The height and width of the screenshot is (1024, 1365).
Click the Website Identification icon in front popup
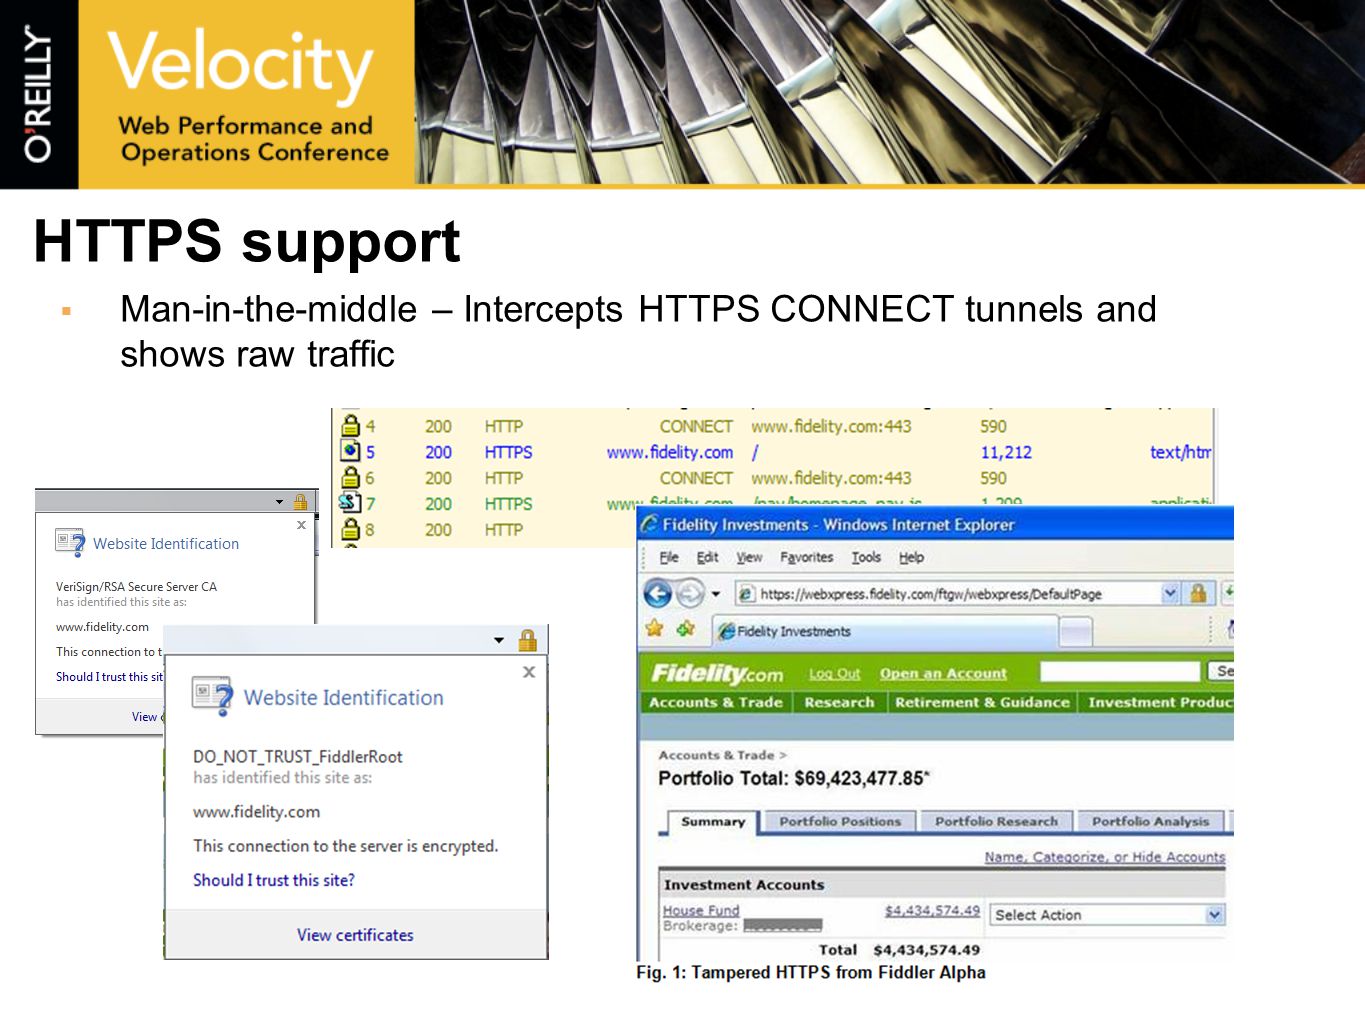pyautogui.click(x=212, y=697)
